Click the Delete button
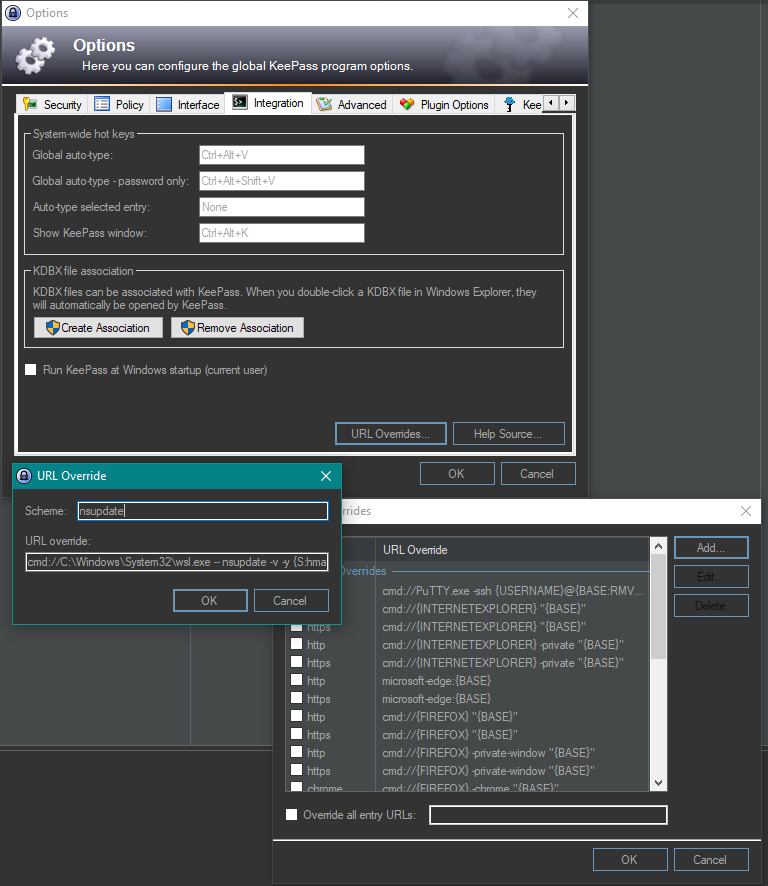The height and width of the screenshot is (886, 768). pos(711,606)
